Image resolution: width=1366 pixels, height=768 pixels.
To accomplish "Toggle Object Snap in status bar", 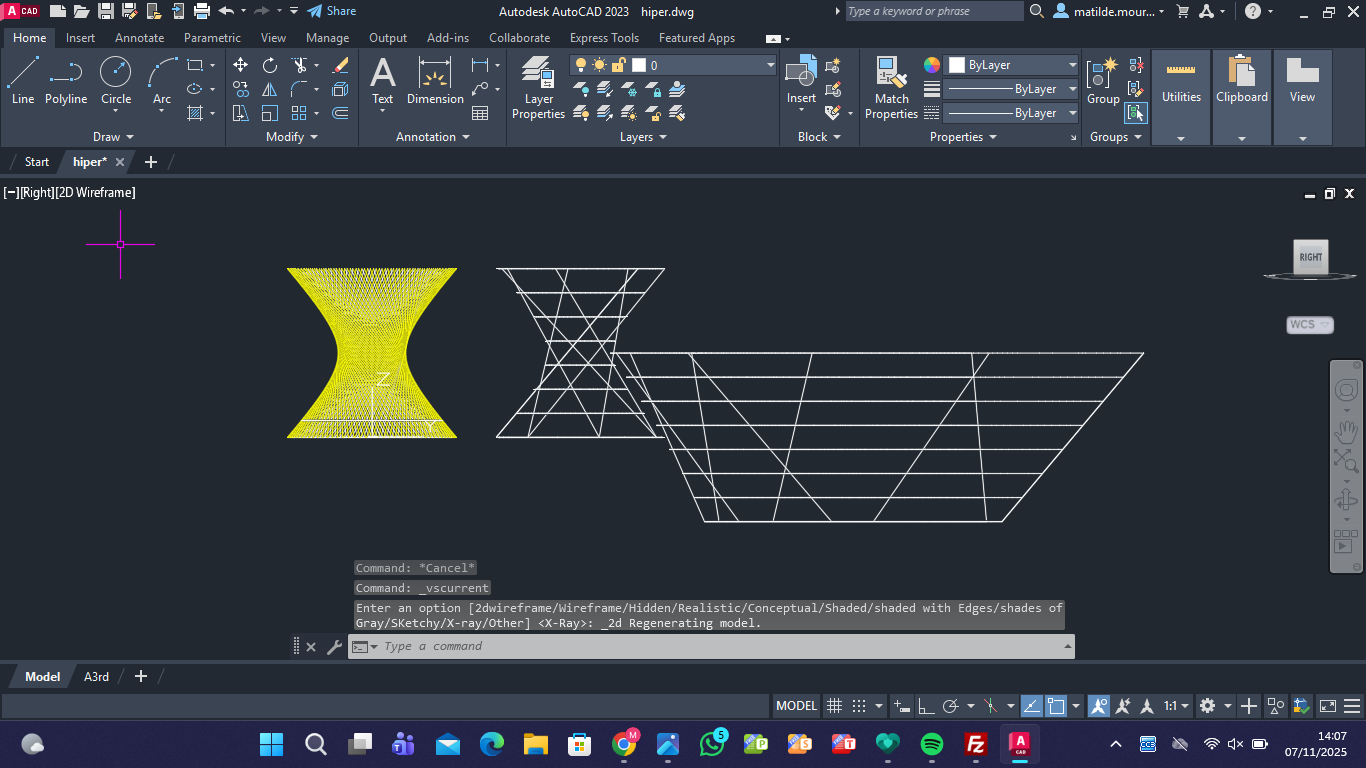I will point(1056,706).
